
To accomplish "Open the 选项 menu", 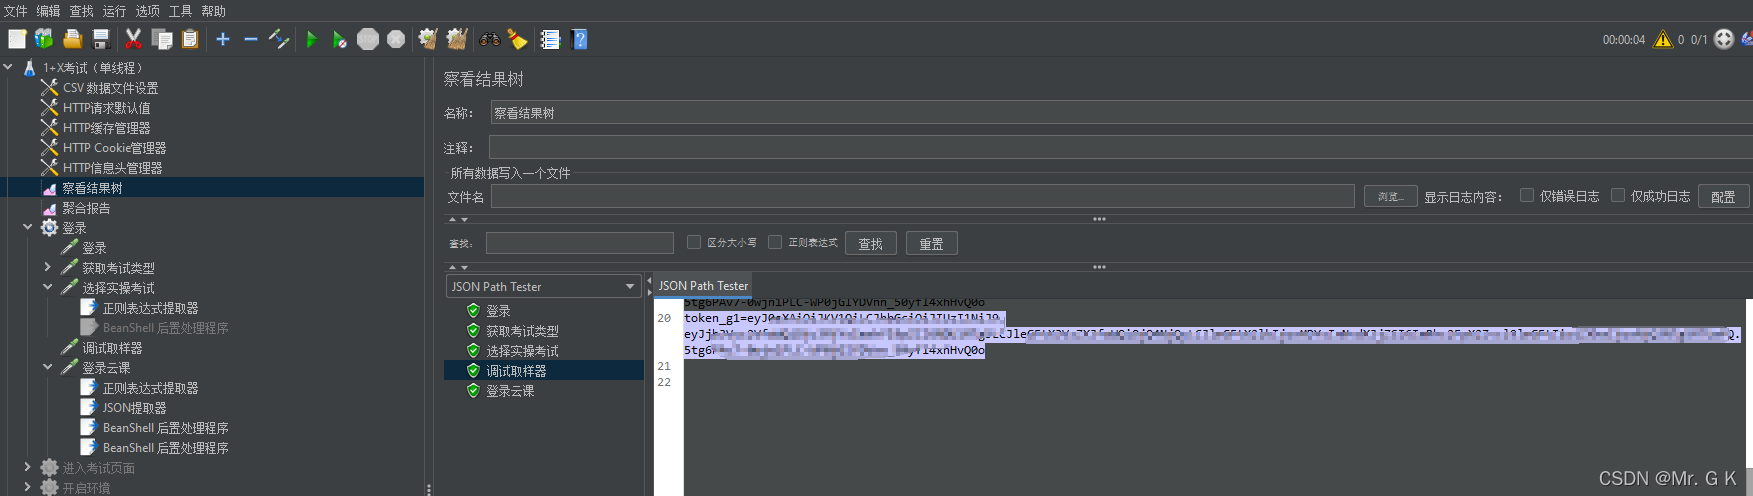I will pos(148,11).
